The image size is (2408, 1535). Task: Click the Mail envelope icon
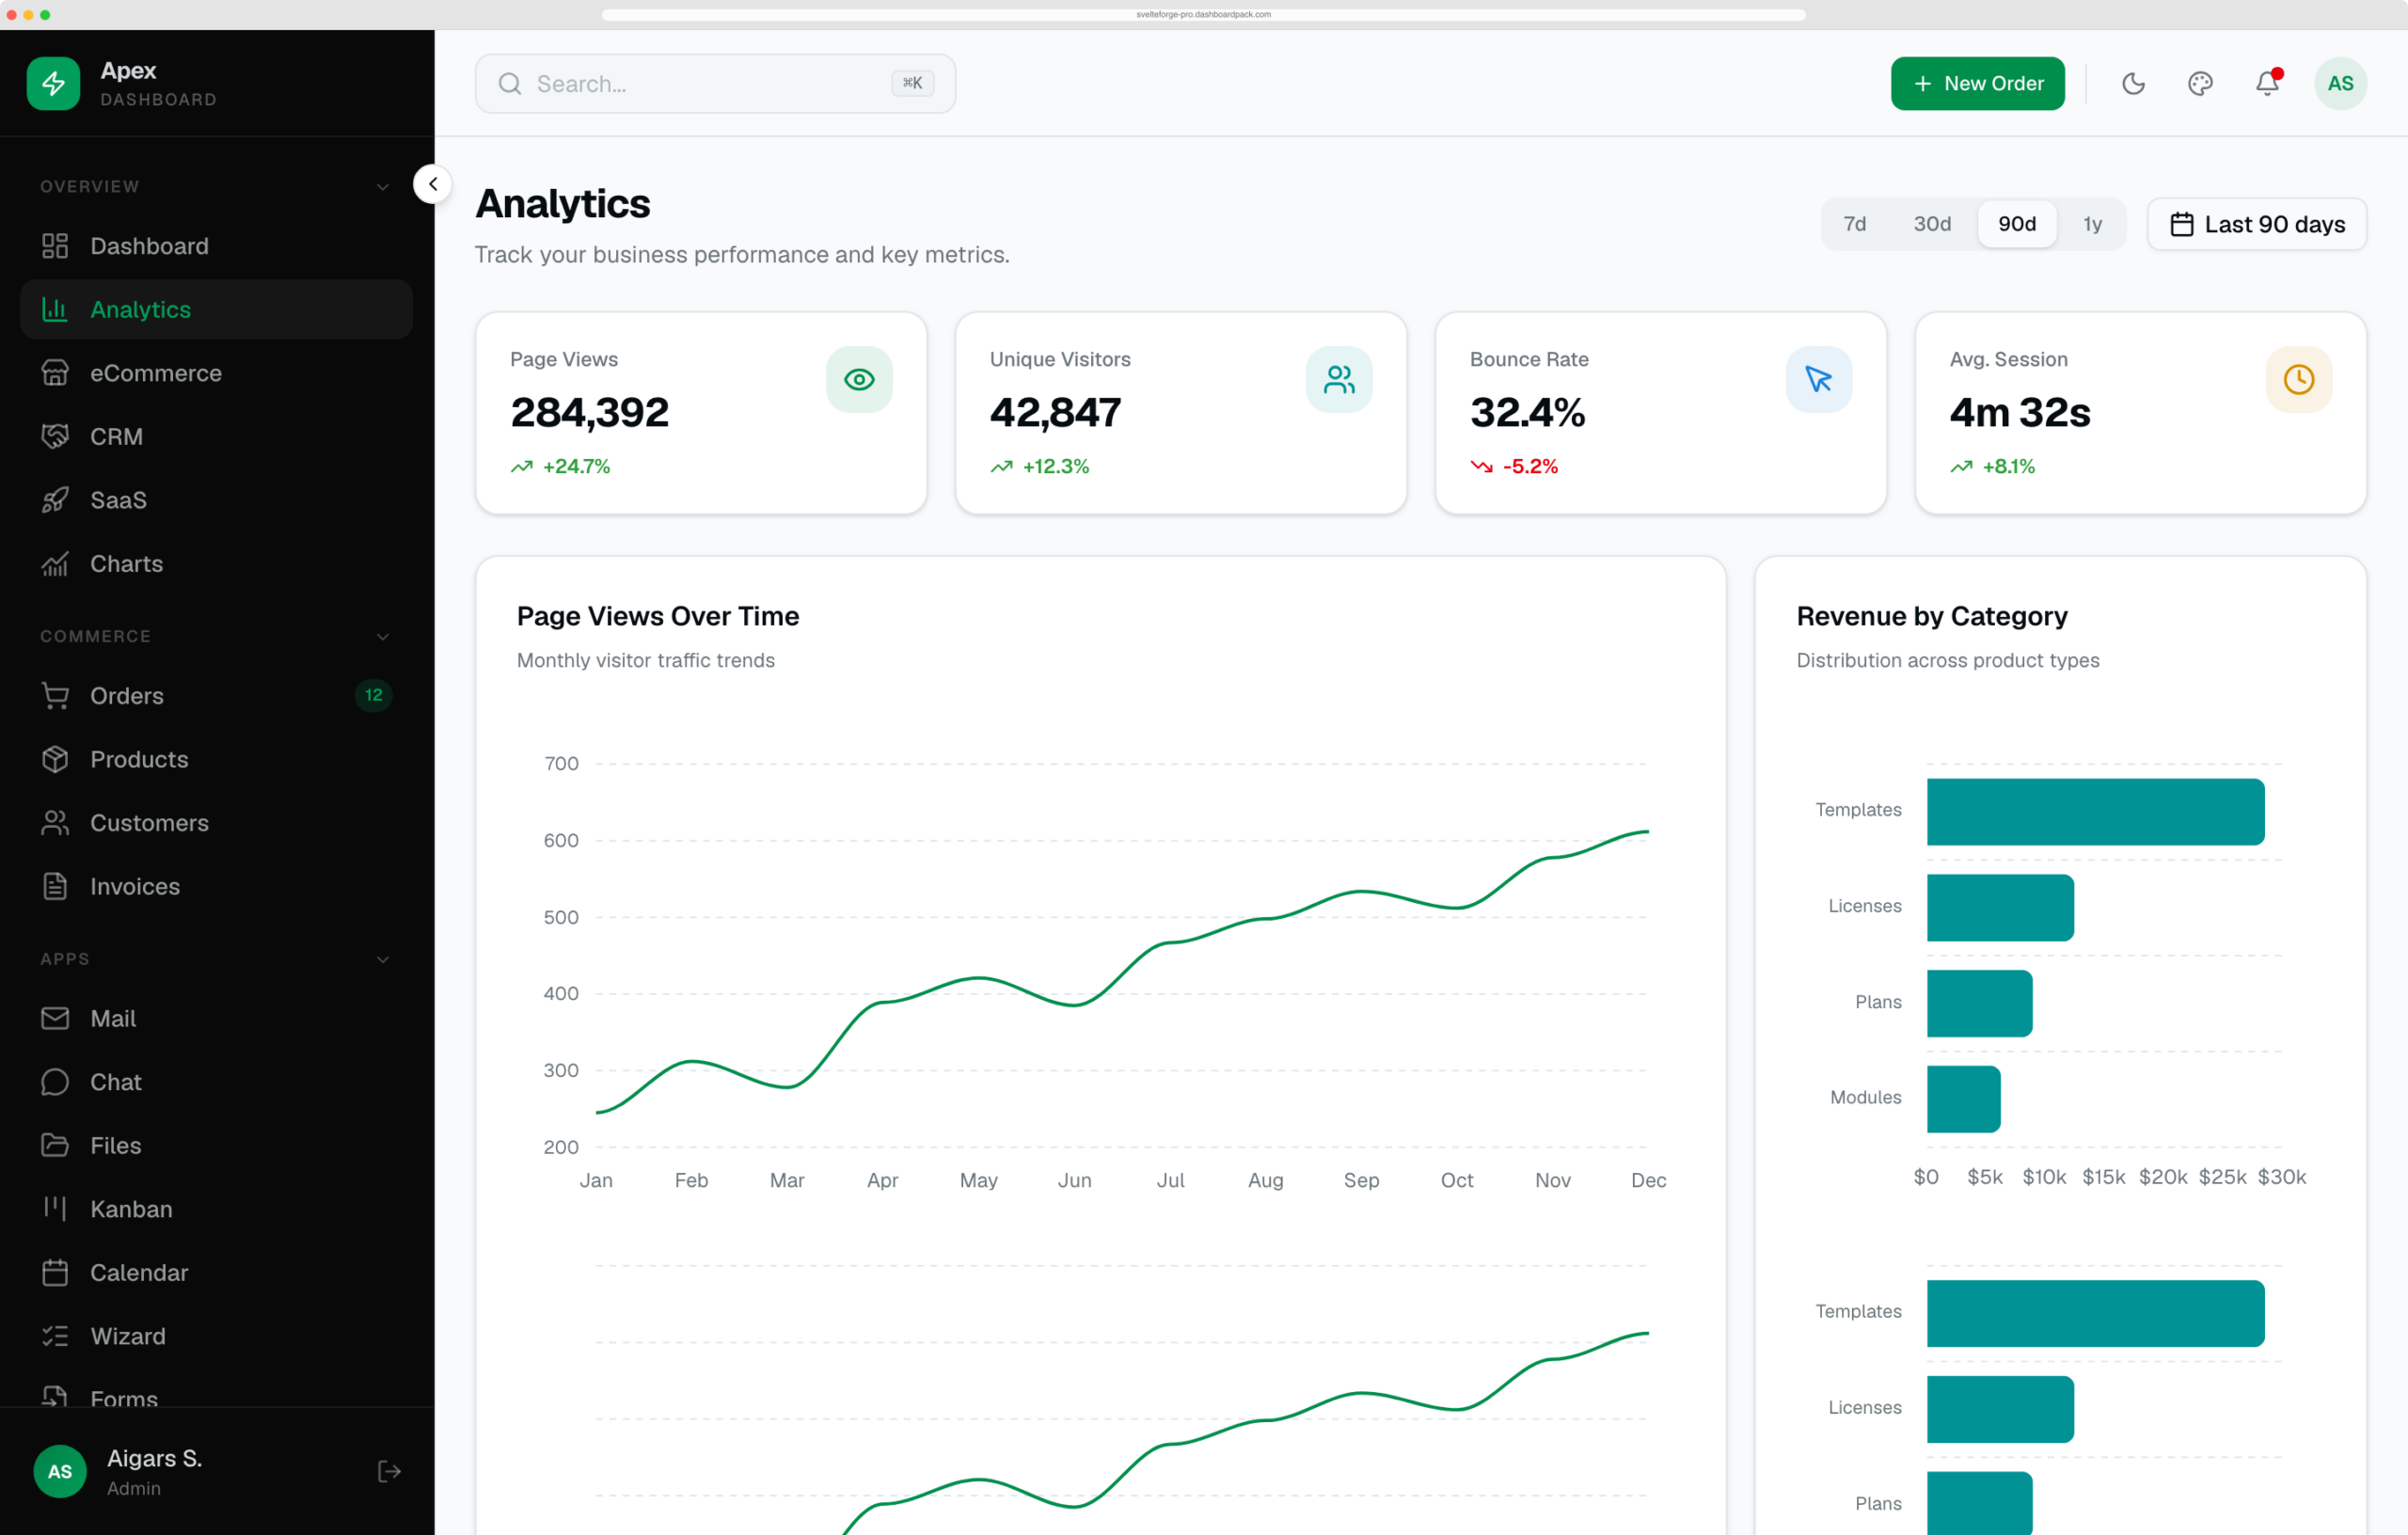pos(55,1018)
